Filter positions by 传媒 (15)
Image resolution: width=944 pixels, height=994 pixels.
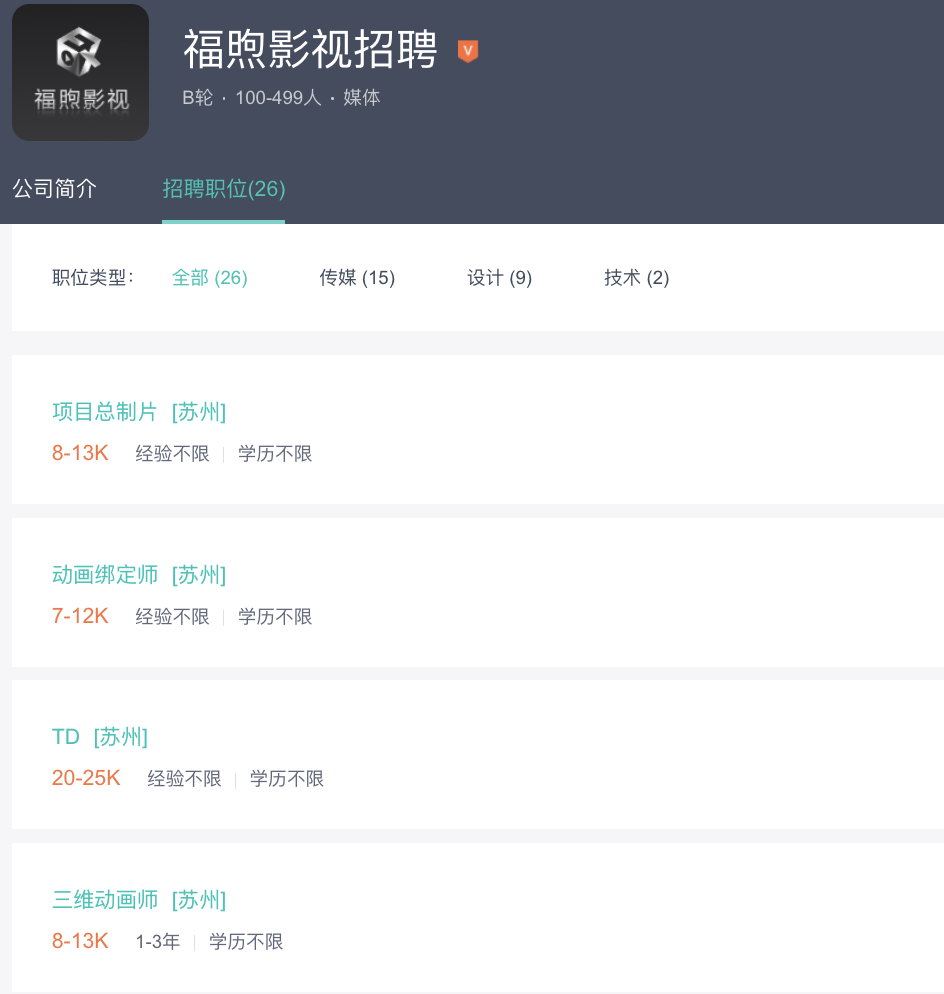click(357, 278)
